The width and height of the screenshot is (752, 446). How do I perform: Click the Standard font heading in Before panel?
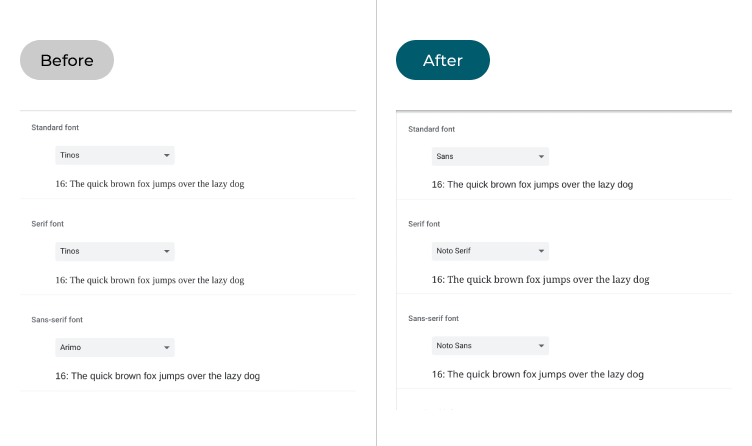pos(55,128)
